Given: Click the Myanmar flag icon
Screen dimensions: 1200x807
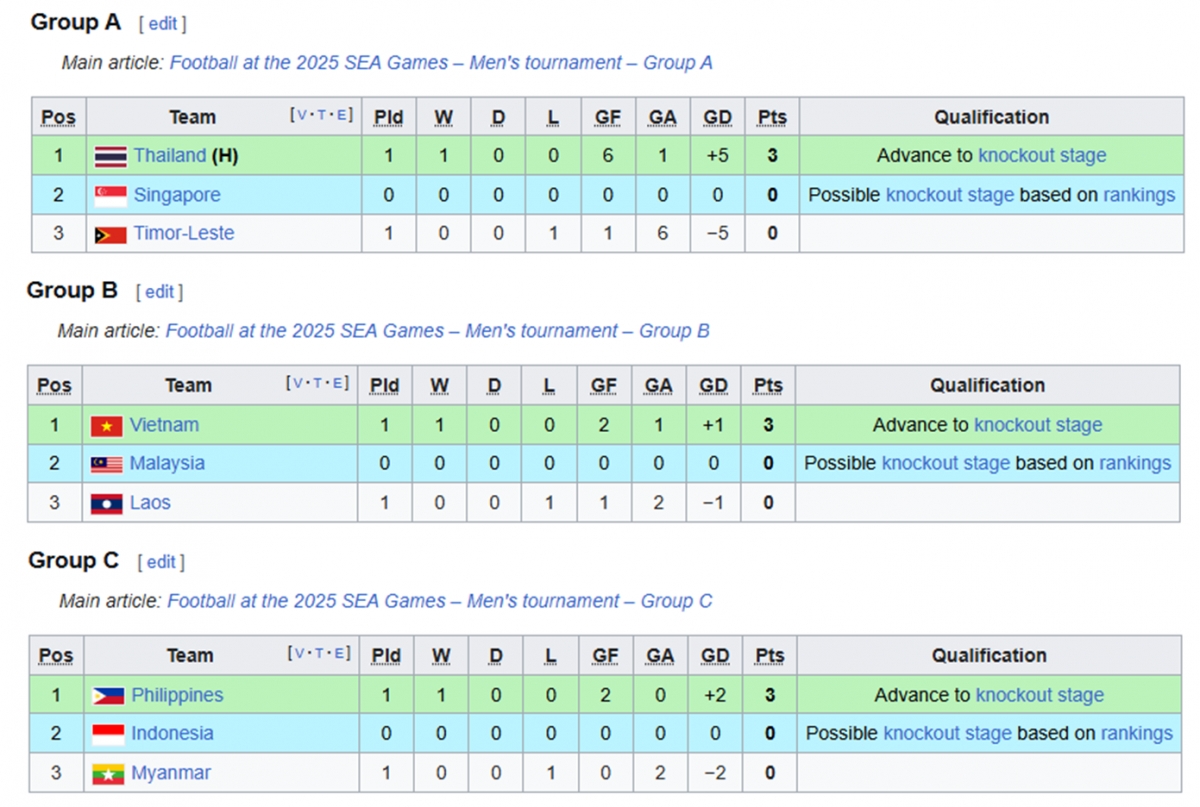Looking at the screenshot, I should point(108,774).
